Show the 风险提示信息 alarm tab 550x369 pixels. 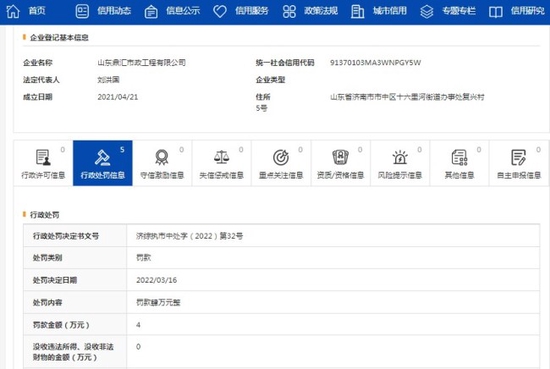pos(400,163)
